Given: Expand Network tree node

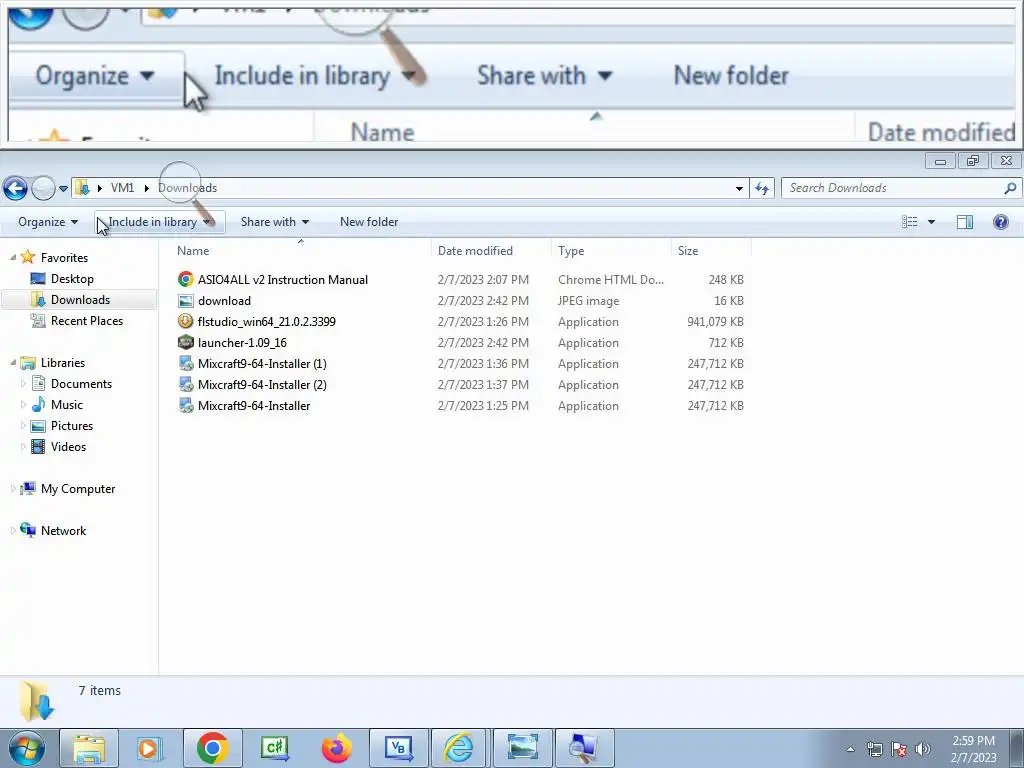Looking at the screenshot, I should (x=13, y=530).
